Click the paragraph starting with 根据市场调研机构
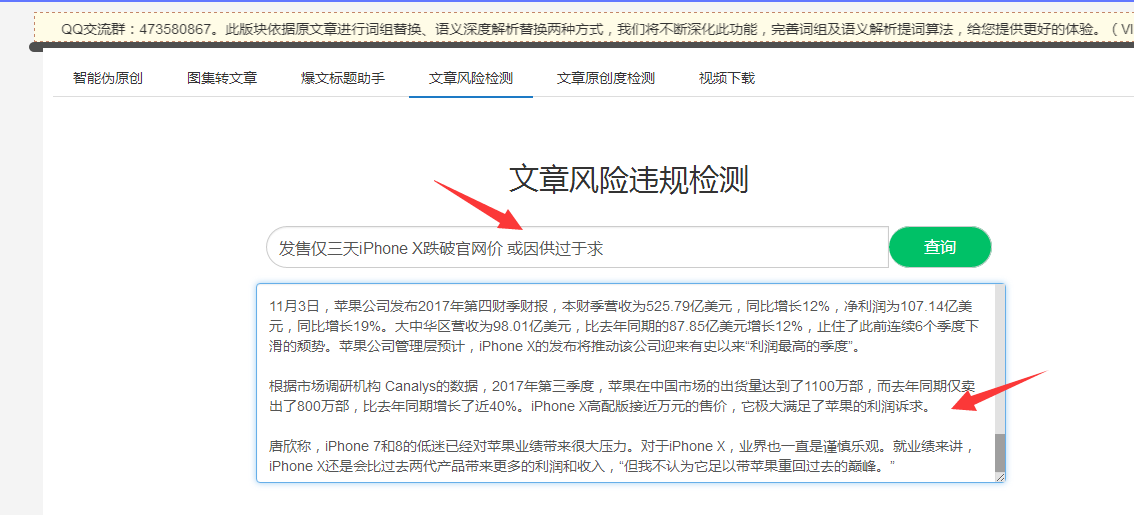The image size is (1134, 515). (x=624, y=395)
